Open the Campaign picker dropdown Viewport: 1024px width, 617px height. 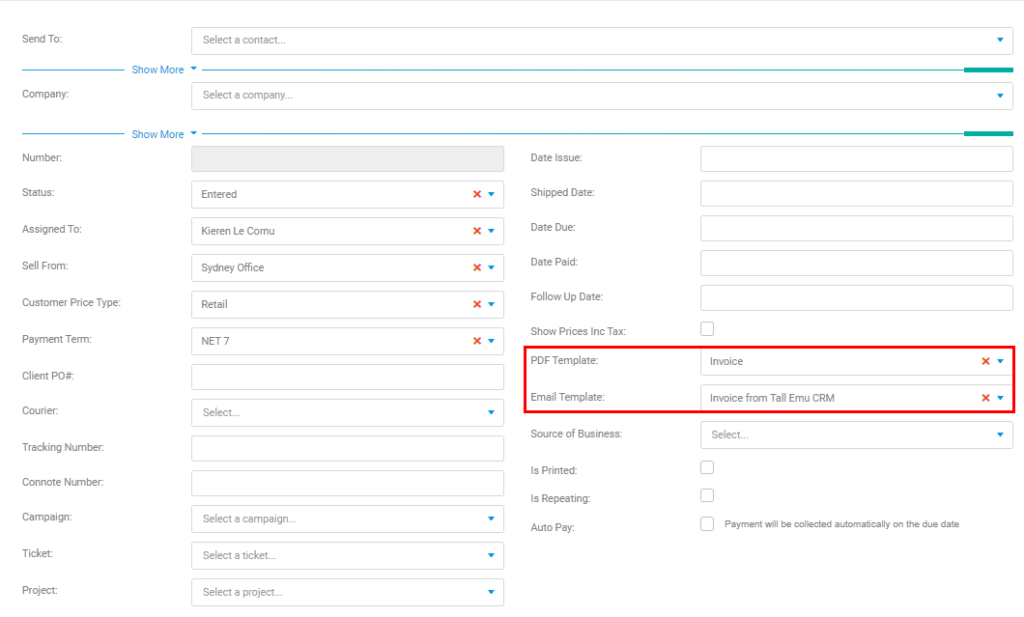(491, 518)
